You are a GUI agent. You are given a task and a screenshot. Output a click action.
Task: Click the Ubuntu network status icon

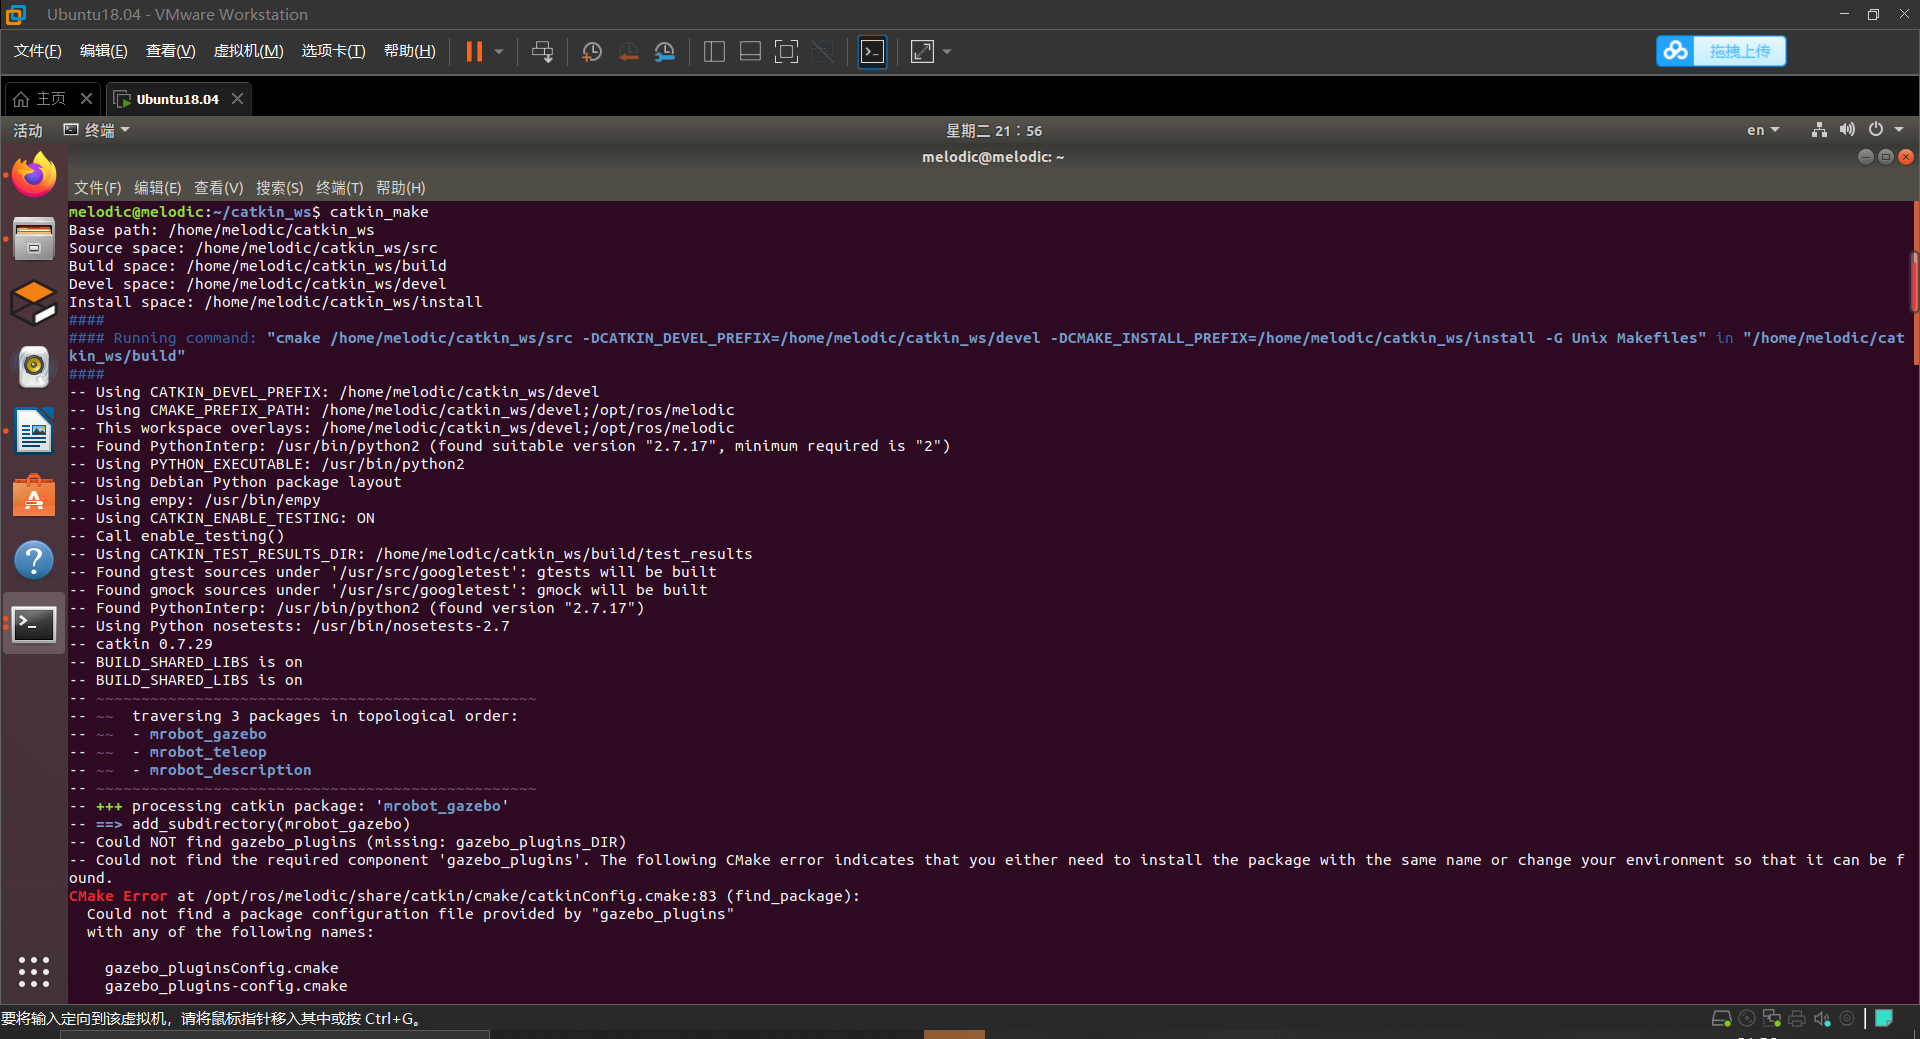(1819, 130)
